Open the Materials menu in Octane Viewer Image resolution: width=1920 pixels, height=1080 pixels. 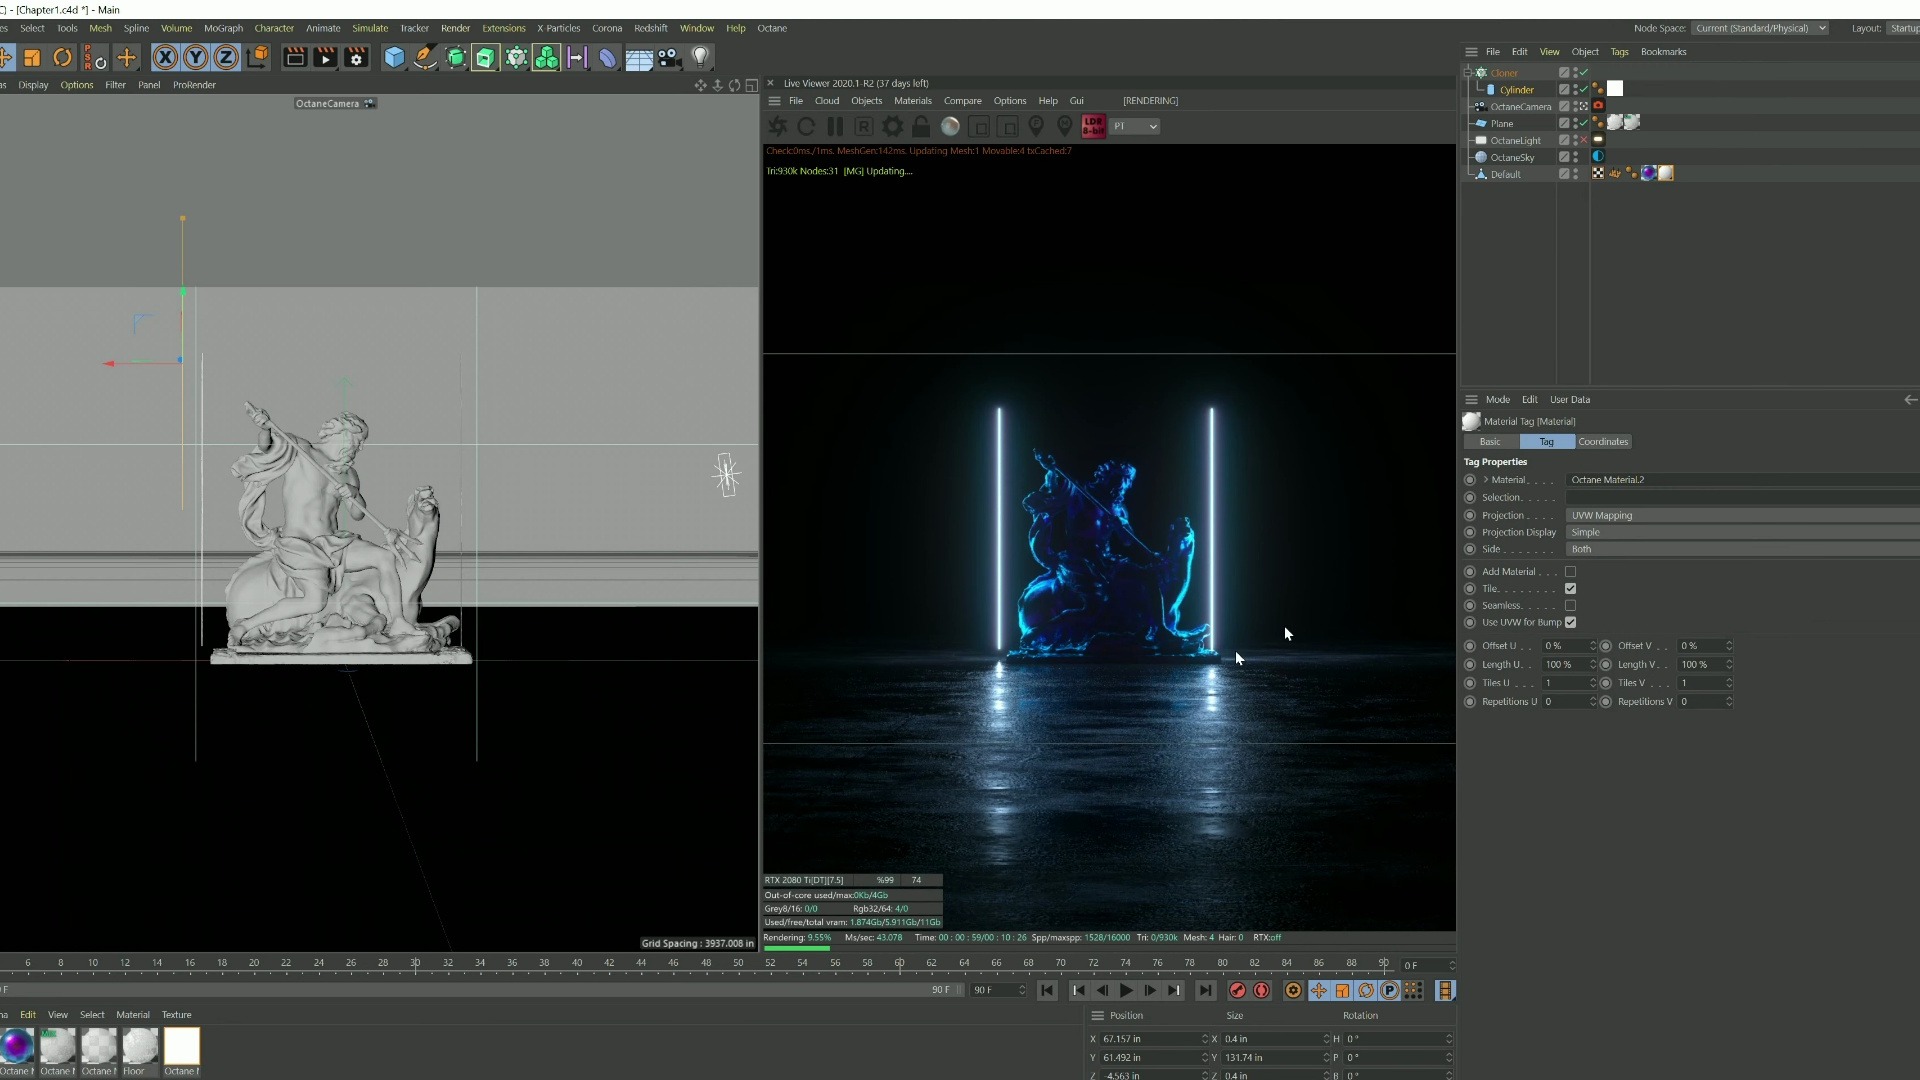point(911,100)
